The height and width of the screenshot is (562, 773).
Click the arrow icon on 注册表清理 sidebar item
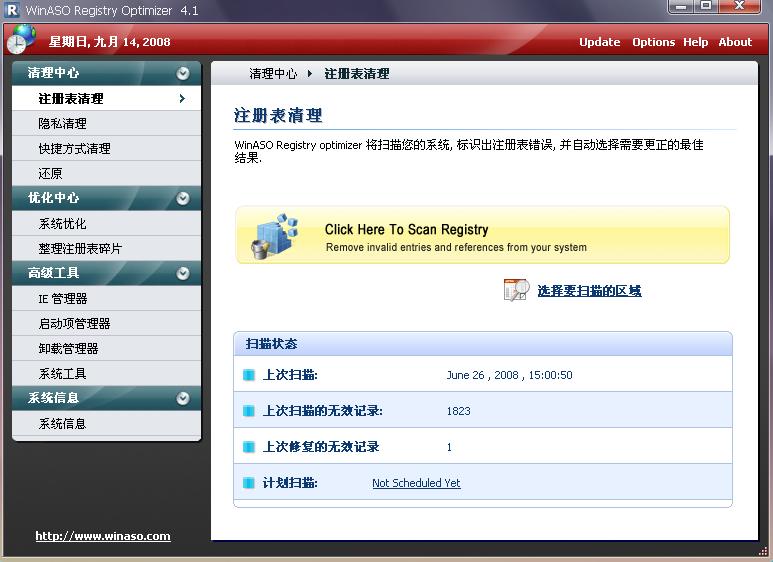(182, 99)
